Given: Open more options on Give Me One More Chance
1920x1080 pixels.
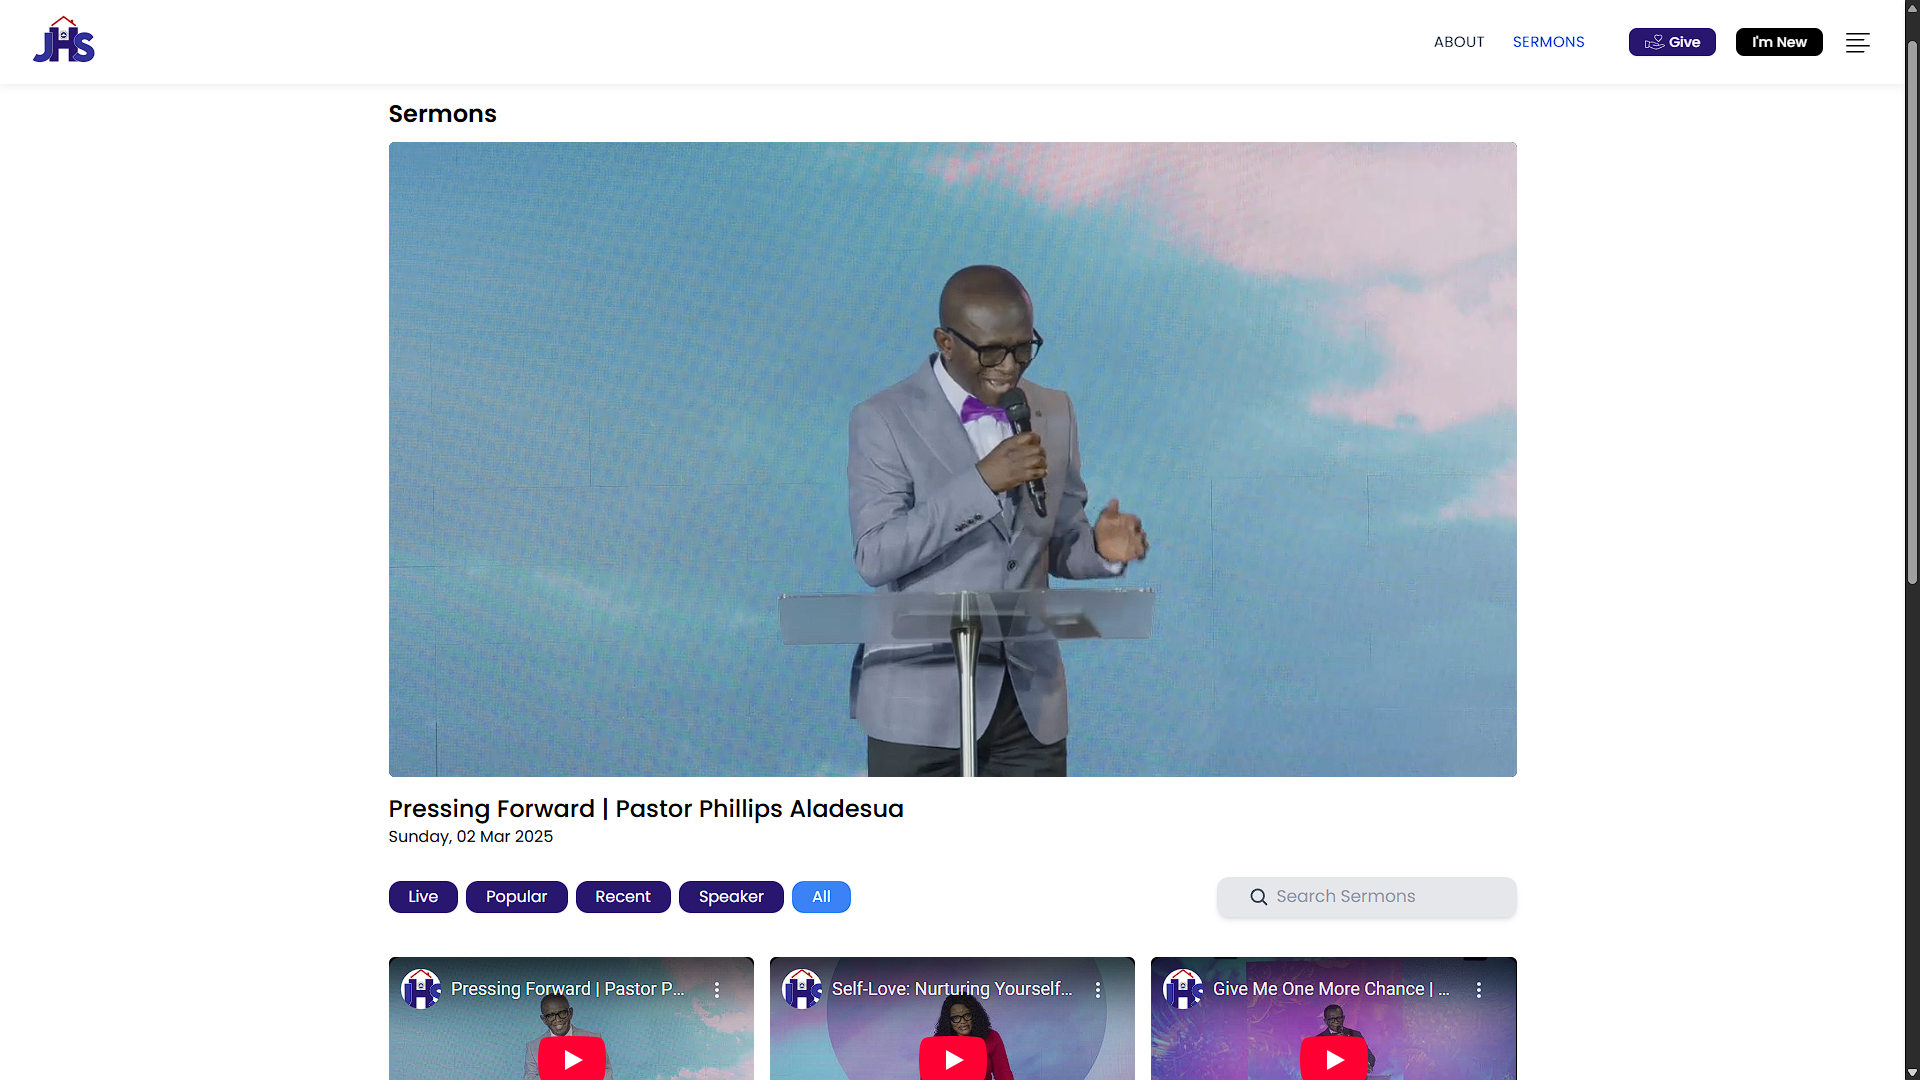Looking at the screenshot, I should click(1479, 989).
